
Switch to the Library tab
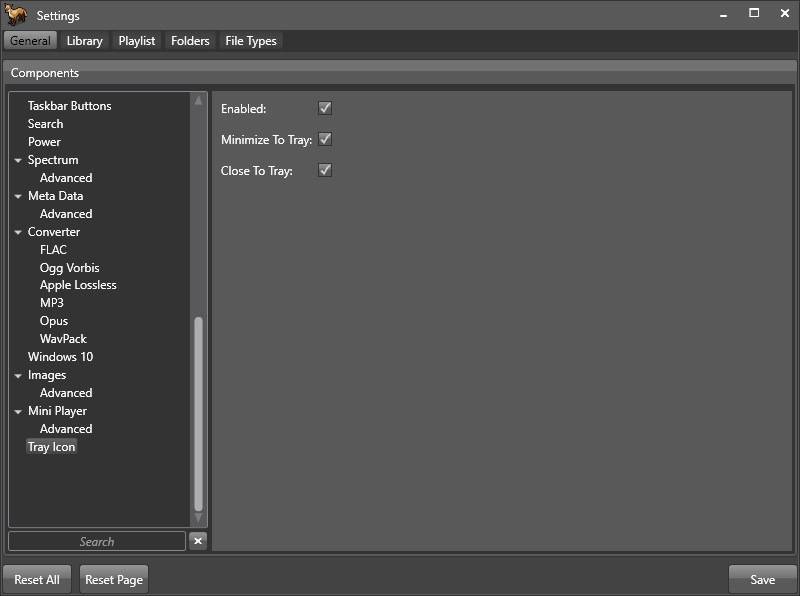click(x=84, y=41)
